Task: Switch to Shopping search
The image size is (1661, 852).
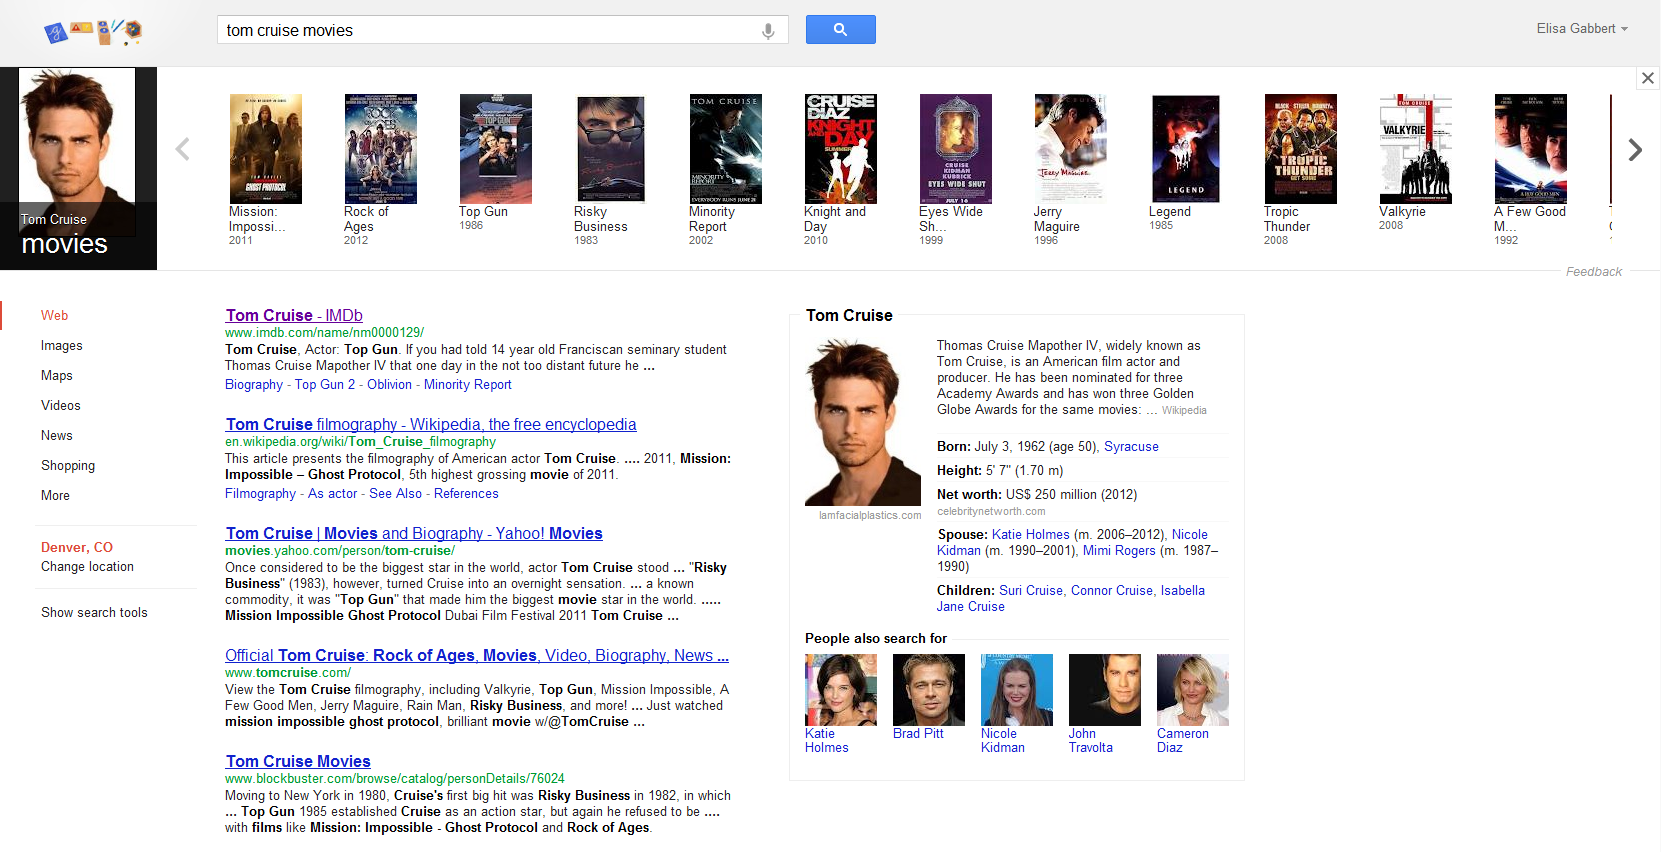Action: point(67,465)
